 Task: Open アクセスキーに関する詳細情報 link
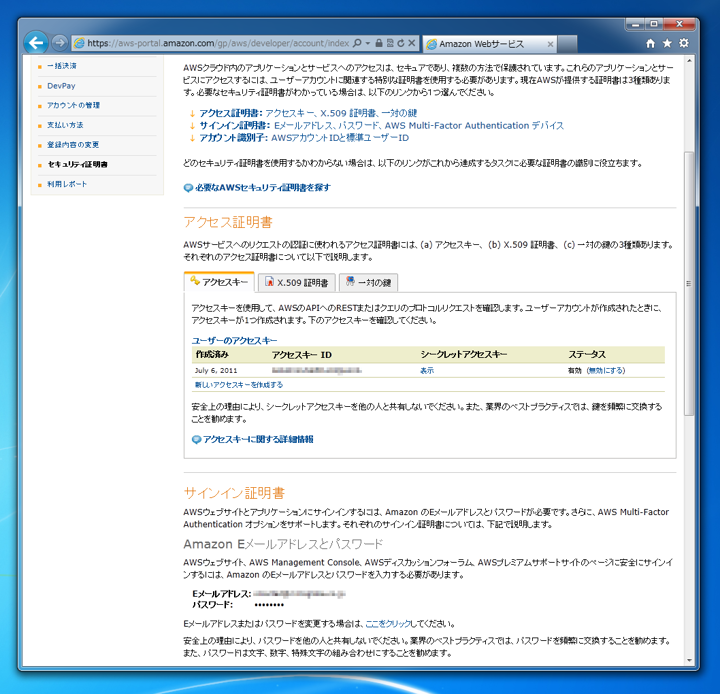[258, 440]
